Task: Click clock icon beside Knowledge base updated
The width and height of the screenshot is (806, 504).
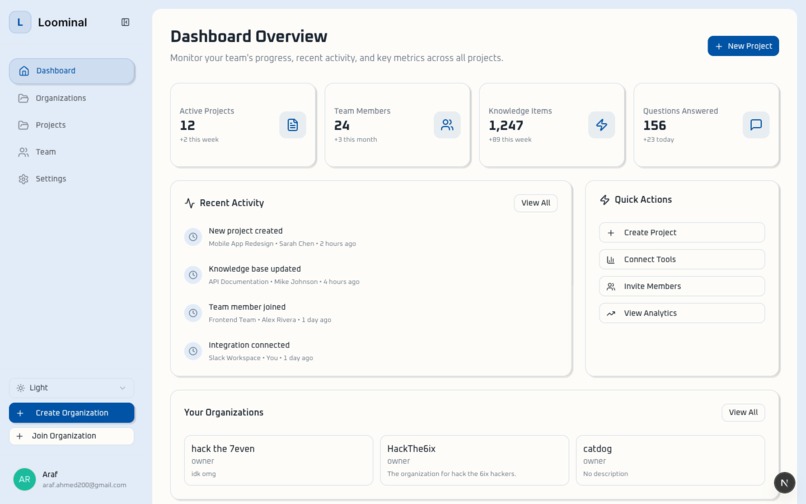Action: (193, 275)
